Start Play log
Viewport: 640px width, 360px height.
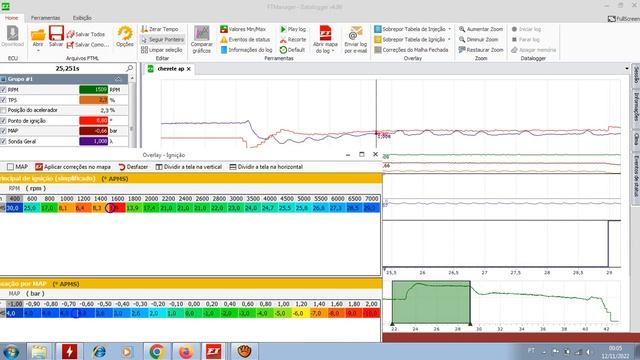(x=293, y=29)
